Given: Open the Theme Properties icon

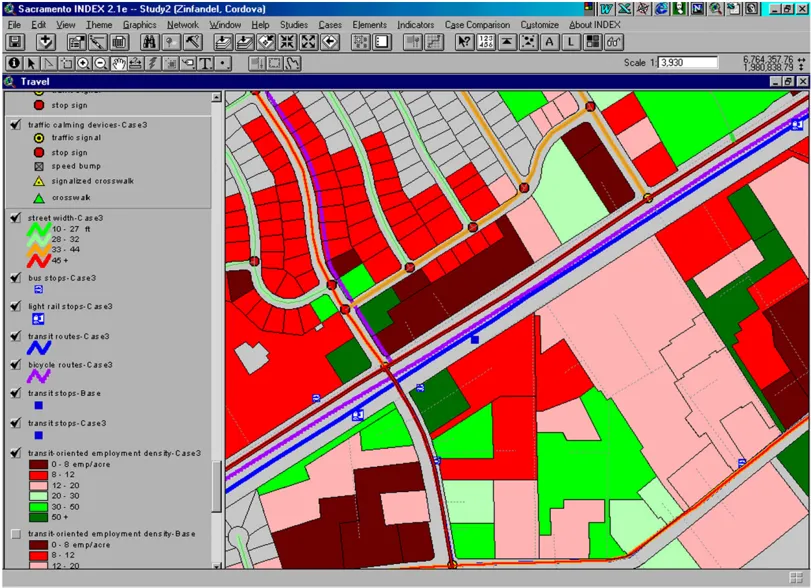Looking at the screenshot, I should 74,40.
